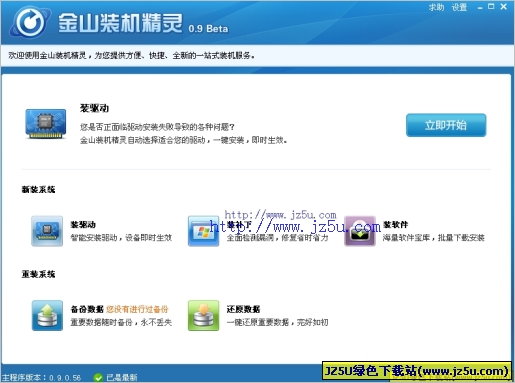Minimize the window
The height and width of the screenshot is (383, 515).
[x=480, y=7]
